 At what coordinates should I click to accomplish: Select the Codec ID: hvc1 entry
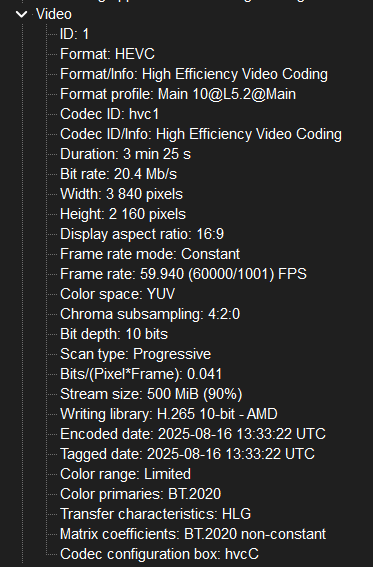click(x=110, y=114)
